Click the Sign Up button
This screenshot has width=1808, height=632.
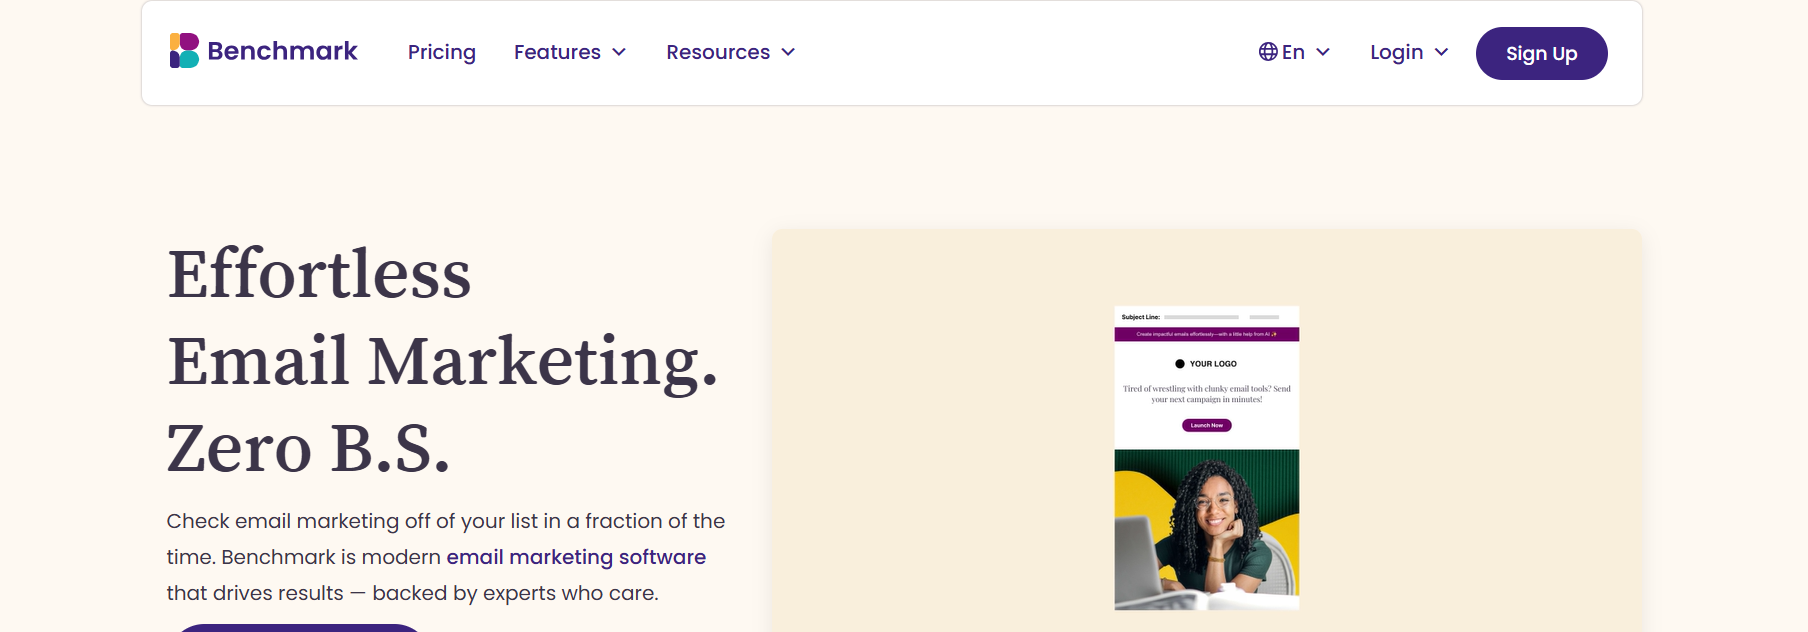click(1541, 53)
